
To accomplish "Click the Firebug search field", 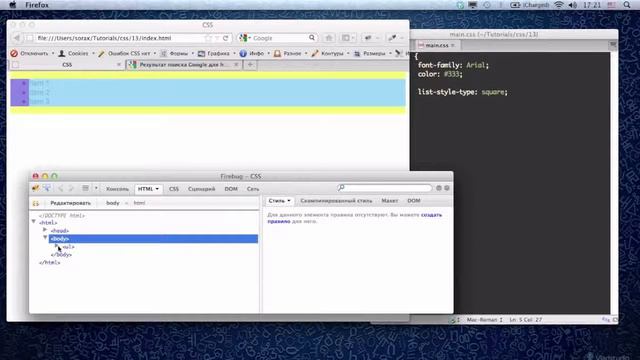I will (x=384, y=188).
